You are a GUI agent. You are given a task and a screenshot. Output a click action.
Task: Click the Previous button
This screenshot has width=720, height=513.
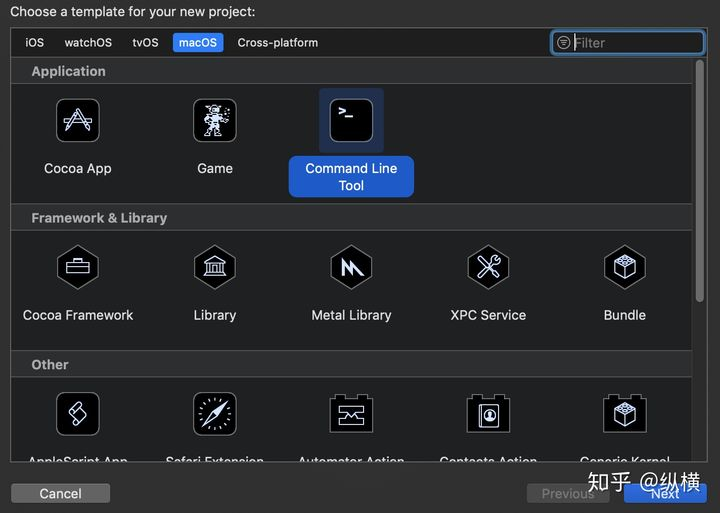(568, 493)
